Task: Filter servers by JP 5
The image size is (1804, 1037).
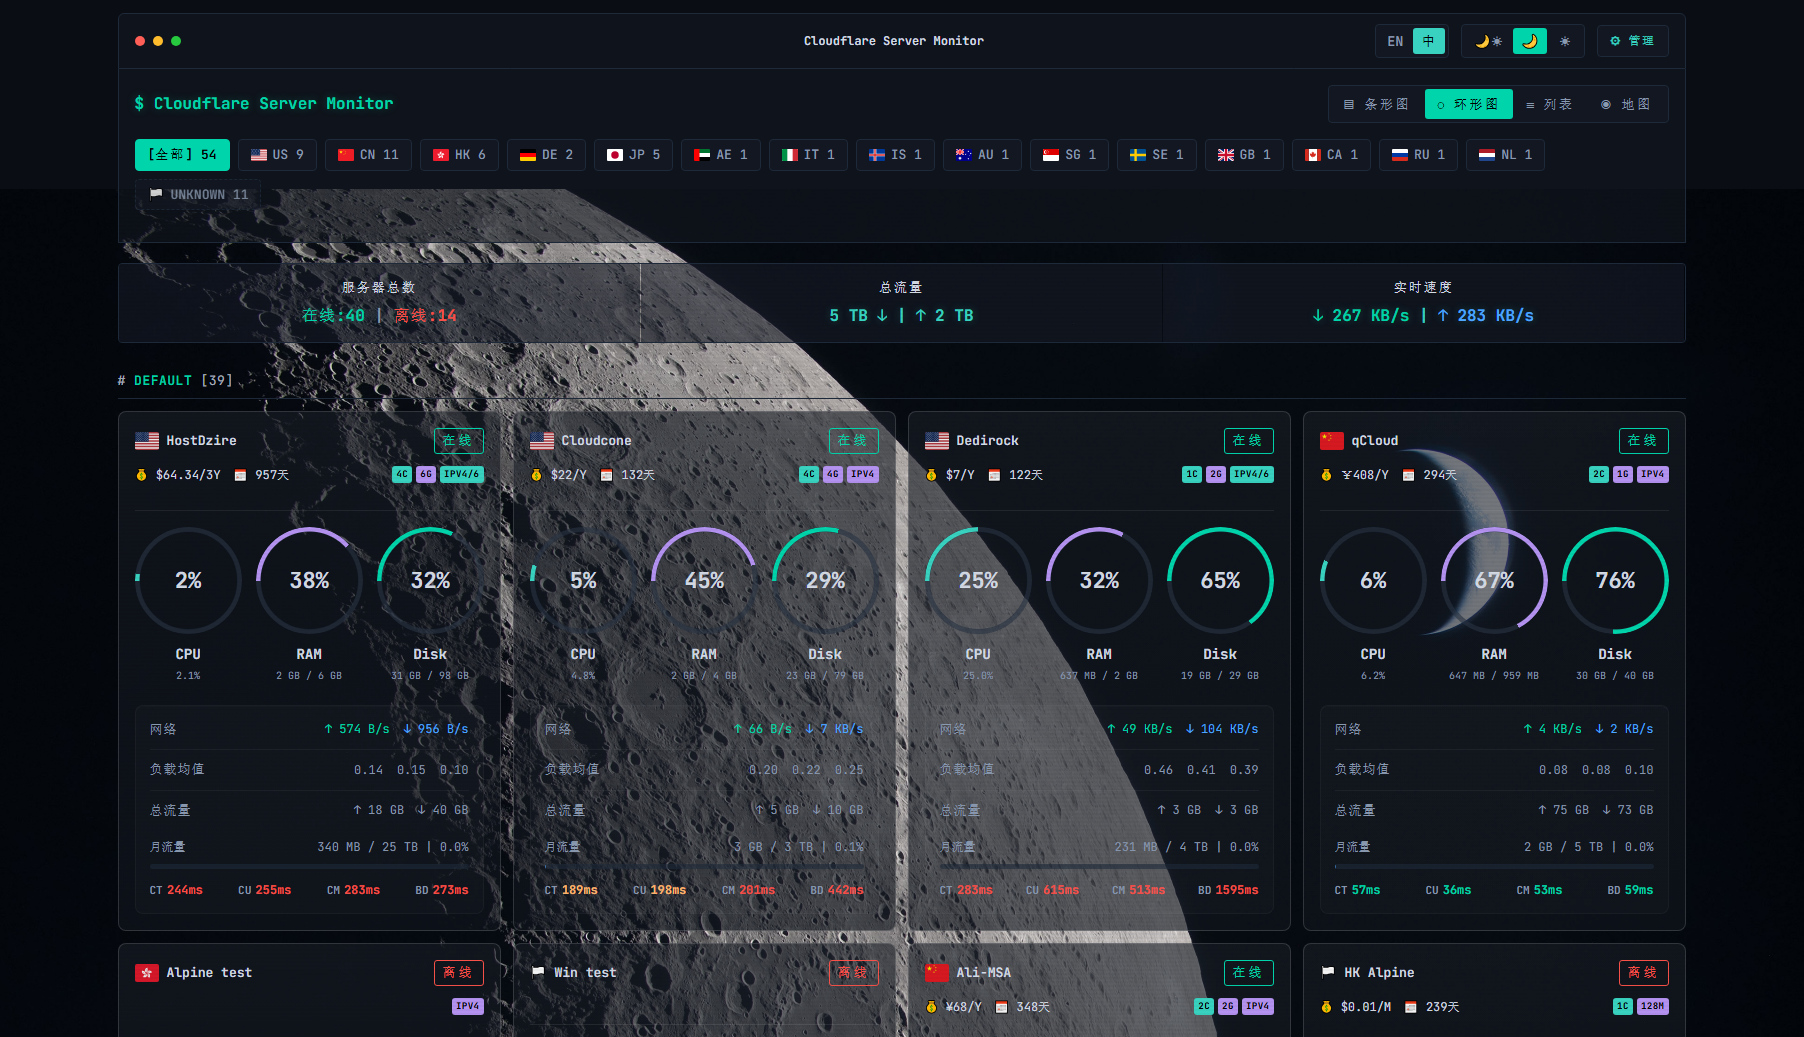Action: click(x=633, y=155)
